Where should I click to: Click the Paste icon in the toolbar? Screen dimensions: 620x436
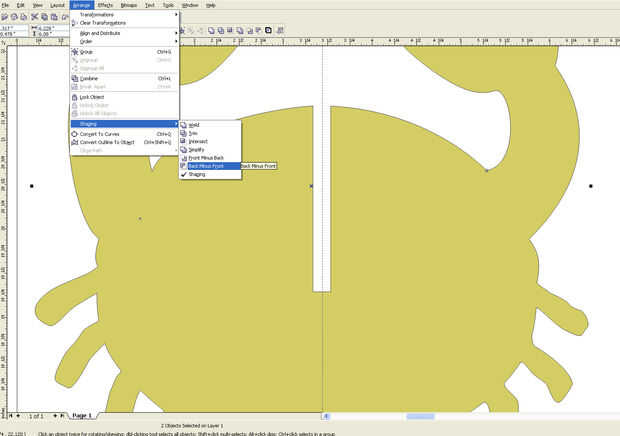[x=54, y=17]
